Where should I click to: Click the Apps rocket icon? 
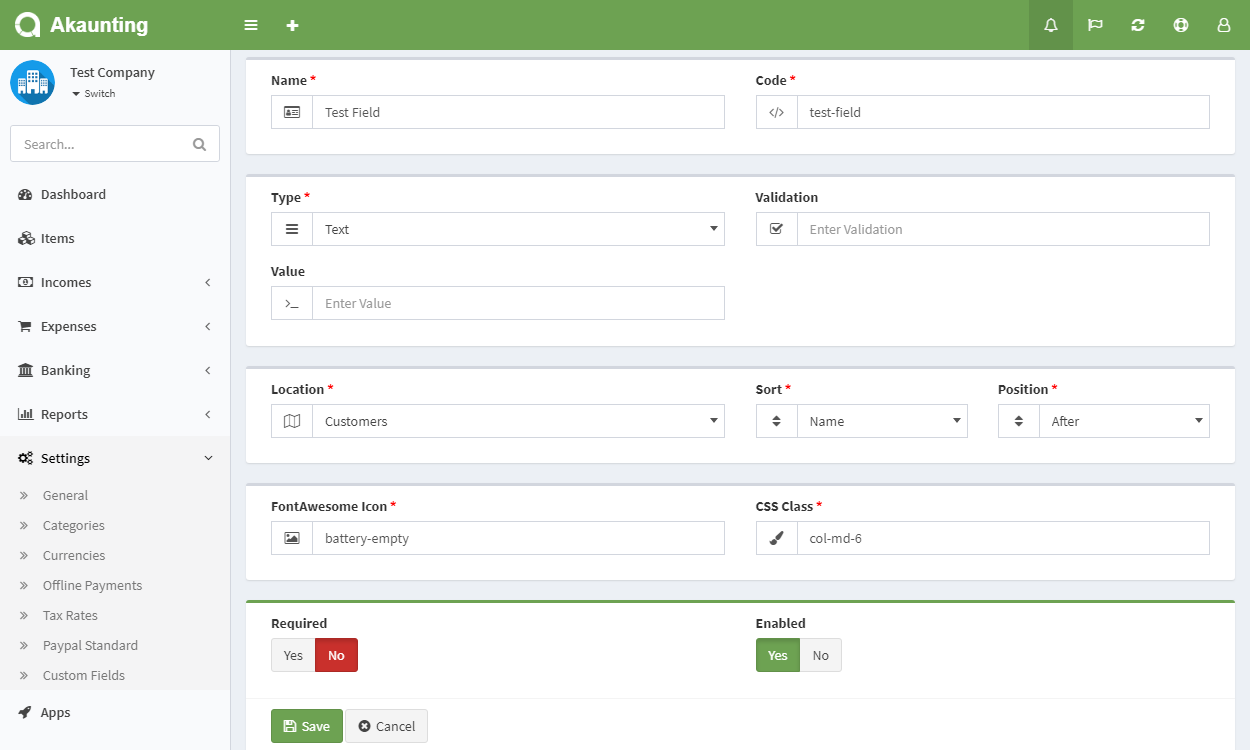[x=26, y=712]
